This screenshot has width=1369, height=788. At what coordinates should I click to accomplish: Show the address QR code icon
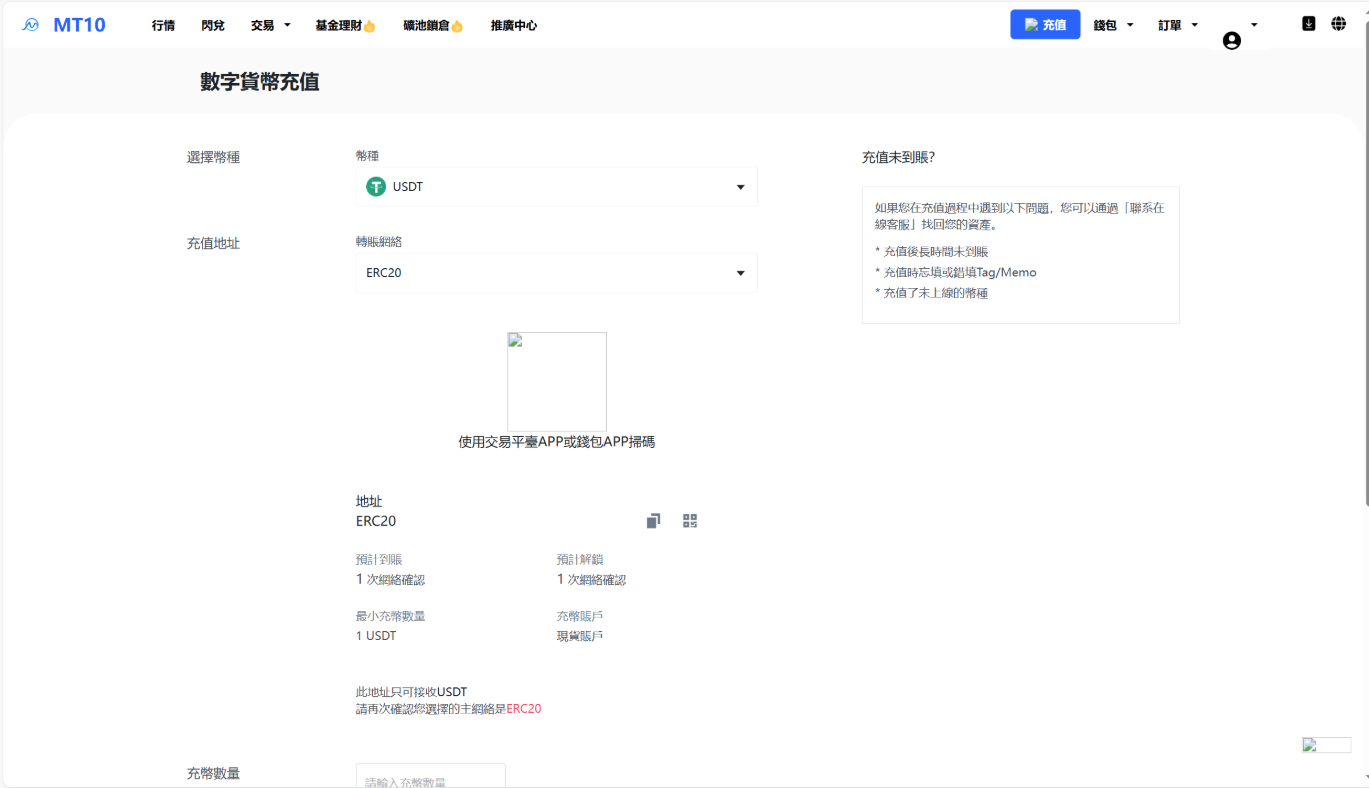[690, 521]
